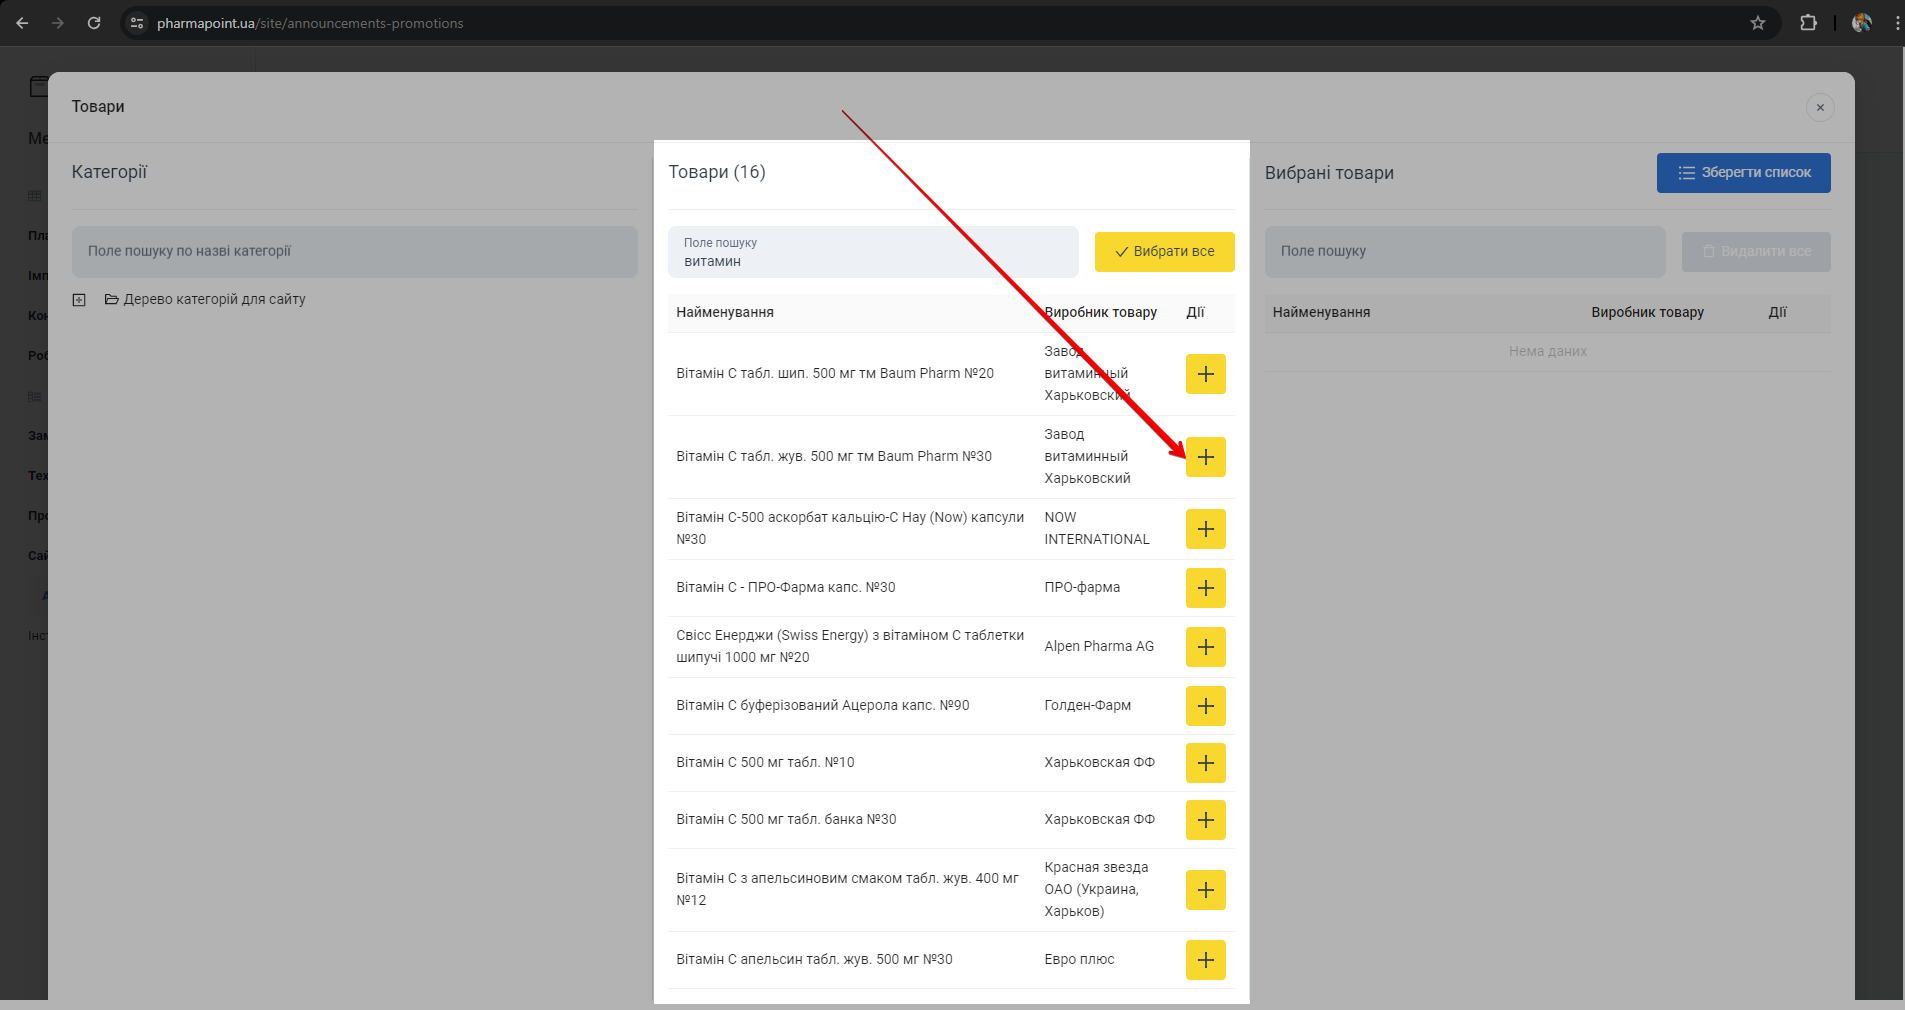Image resolution: width=1905 pixels, height=1010 pixels.
Task: Add Swiss Energy vitamin C tablets product
Action: 1205,647
